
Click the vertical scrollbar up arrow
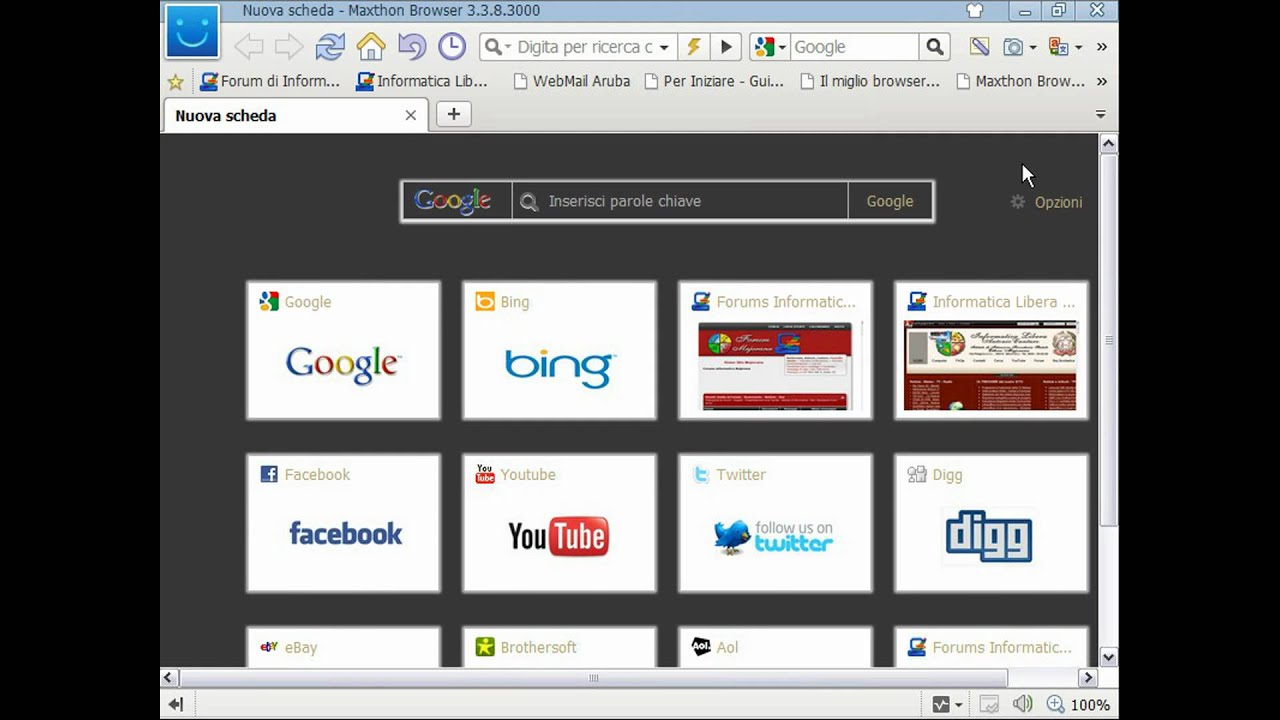point(1108,144)
